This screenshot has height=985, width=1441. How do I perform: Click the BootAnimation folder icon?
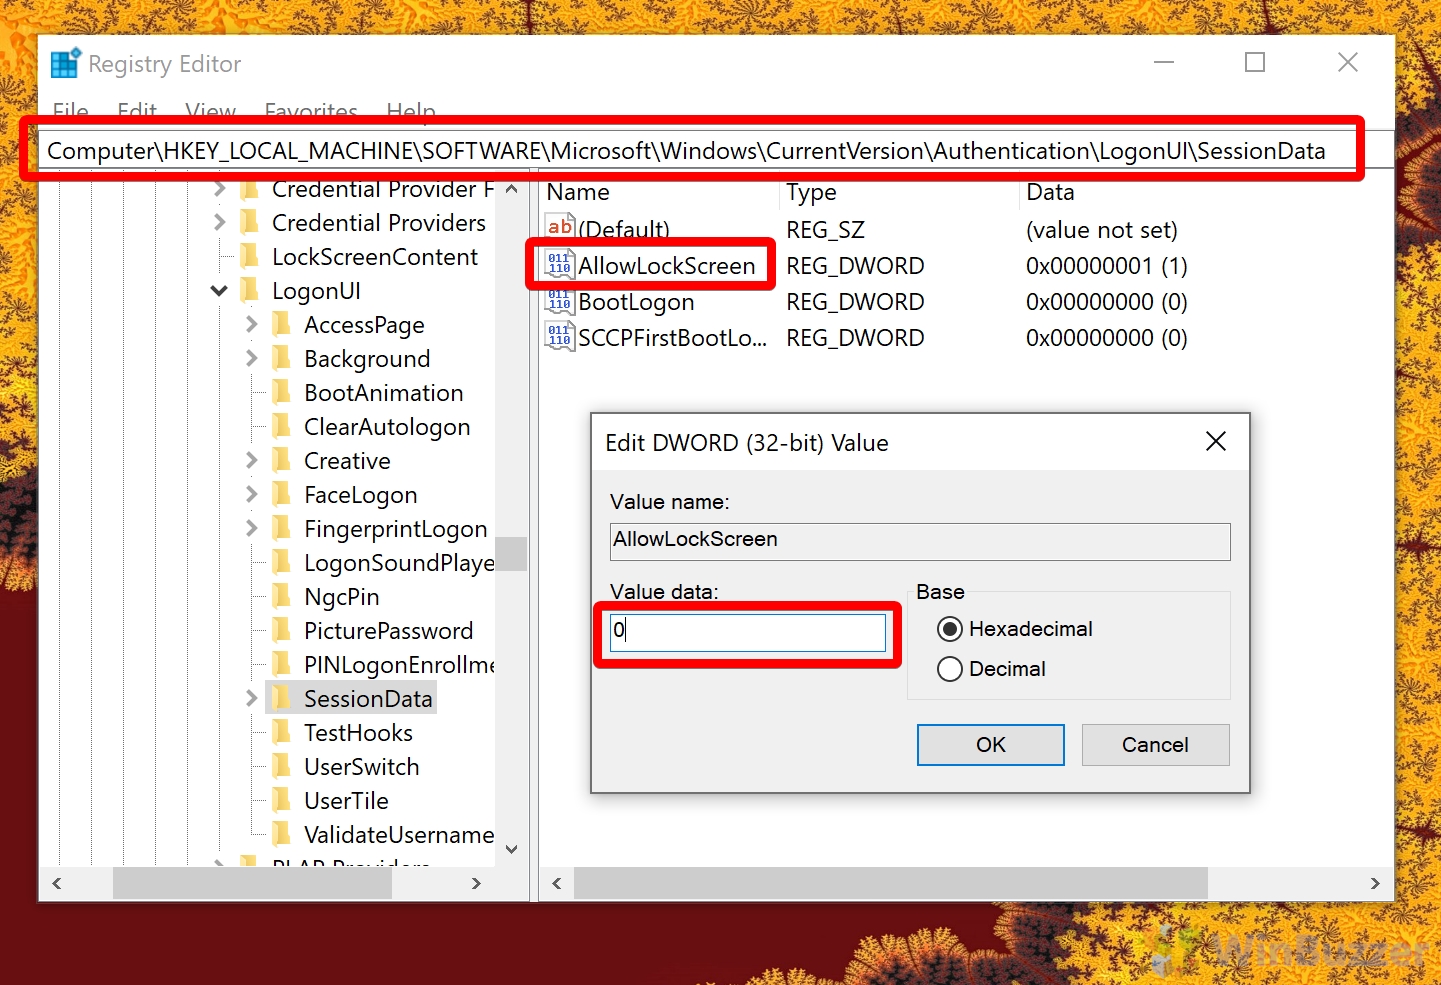coord(283,392)
